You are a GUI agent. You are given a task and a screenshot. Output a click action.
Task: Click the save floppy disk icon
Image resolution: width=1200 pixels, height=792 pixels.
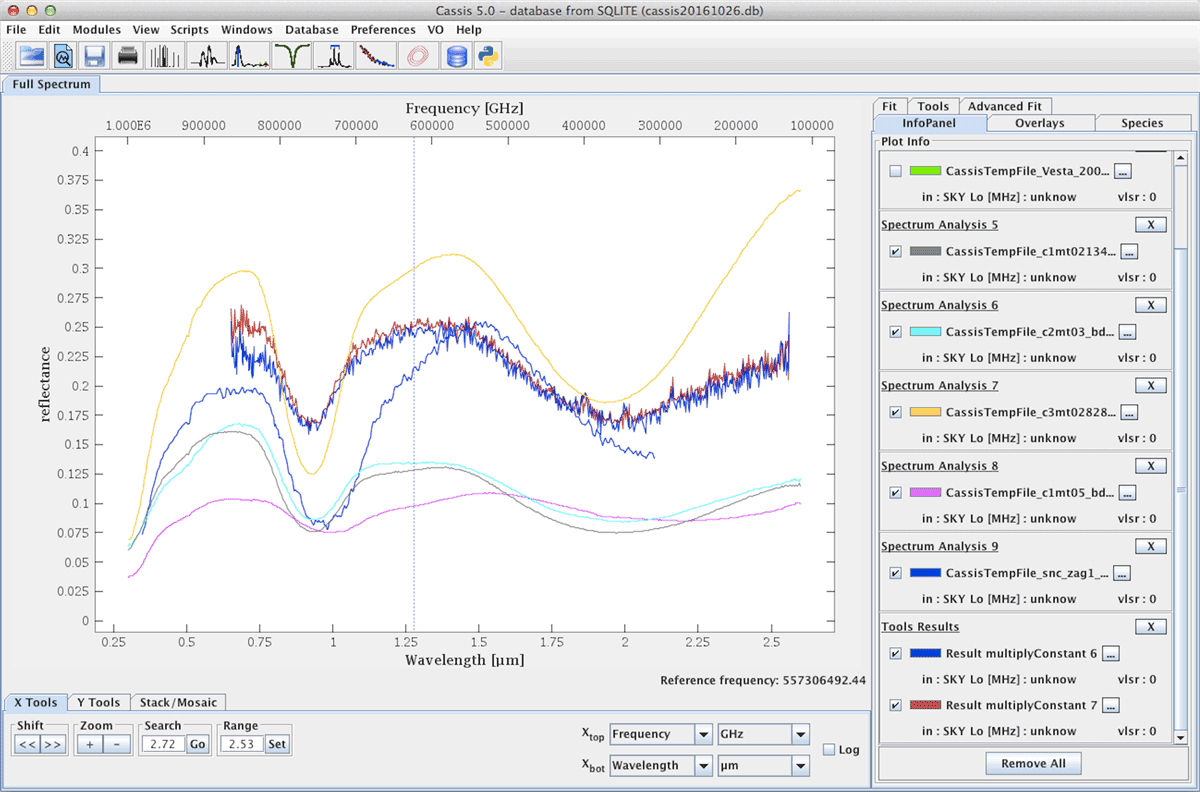click(95, 56)
